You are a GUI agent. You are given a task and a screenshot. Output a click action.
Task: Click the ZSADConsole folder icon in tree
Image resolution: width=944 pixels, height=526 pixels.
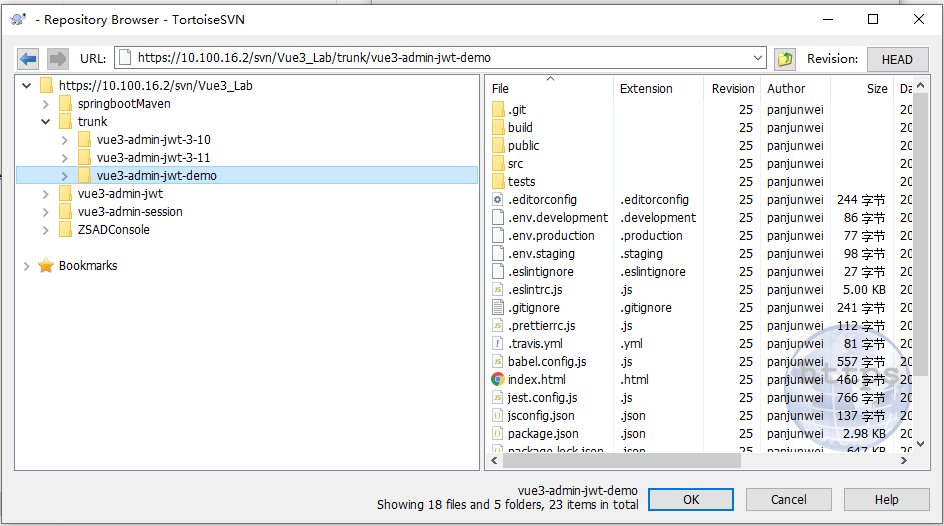(x=66, y=229)
